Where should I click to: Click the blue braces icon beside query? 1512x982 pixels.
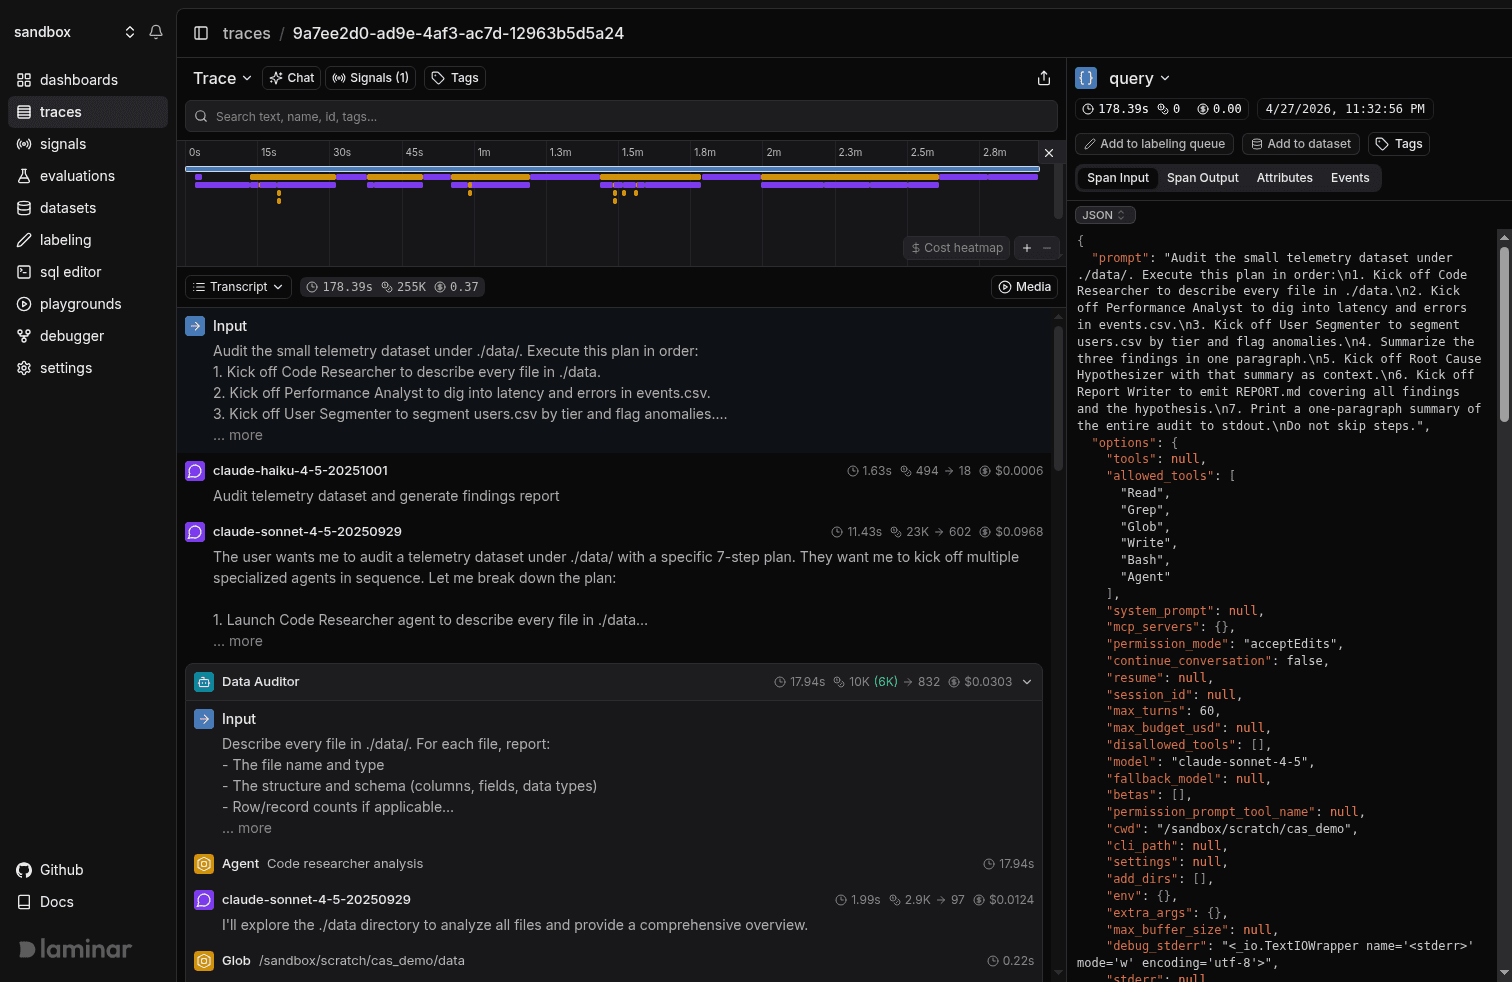tap(1086, 78)
